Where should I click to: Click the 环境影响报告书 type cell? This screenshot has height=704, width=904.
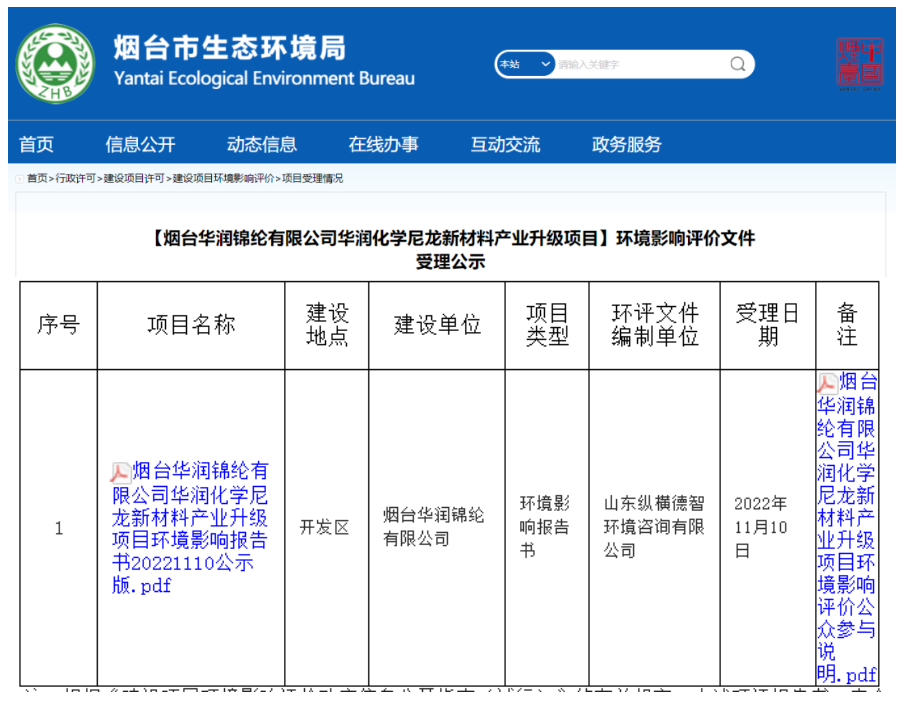tap(545, 527)
